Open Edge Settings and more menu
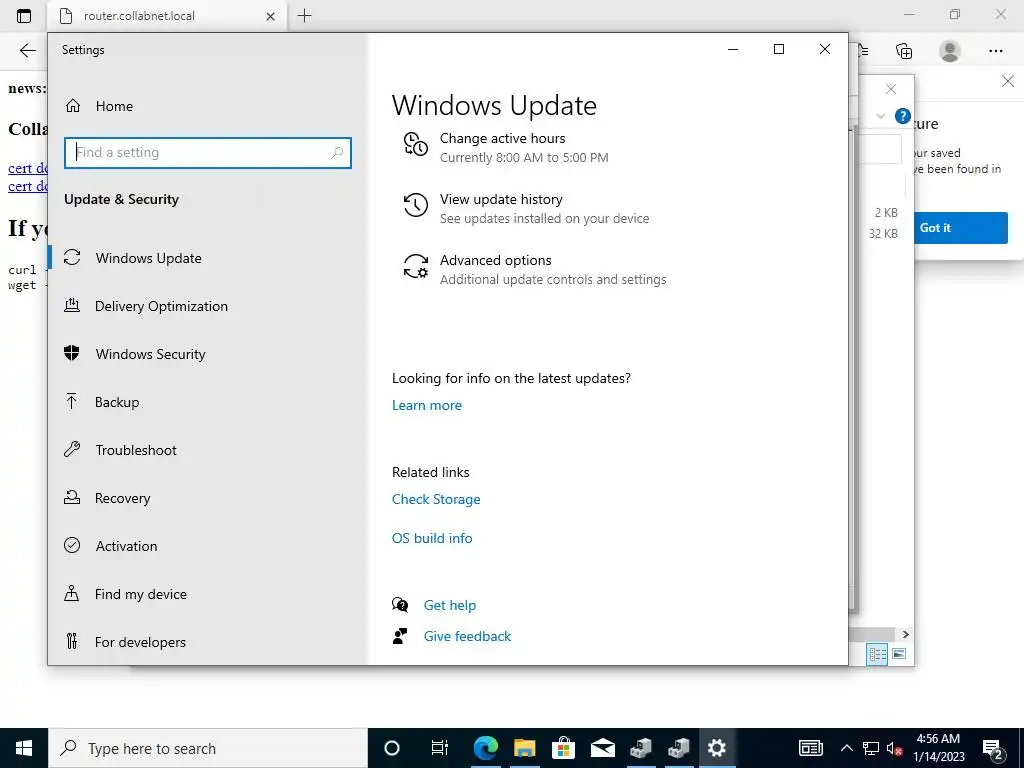The image size is (1024, 768). tap(995, 51)
